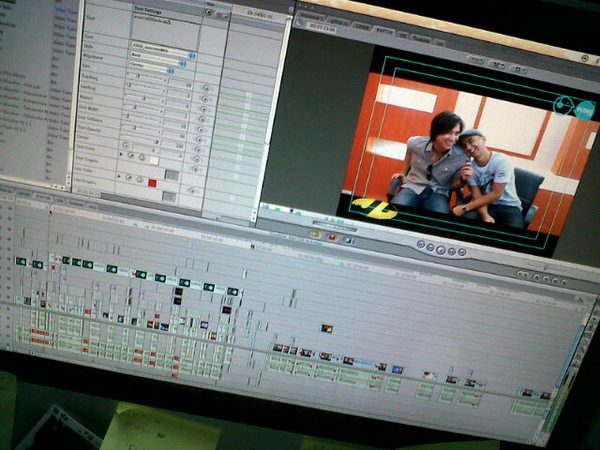600x450 pixels.
Task: Open the red Line Color swatch
Action: 152,183
